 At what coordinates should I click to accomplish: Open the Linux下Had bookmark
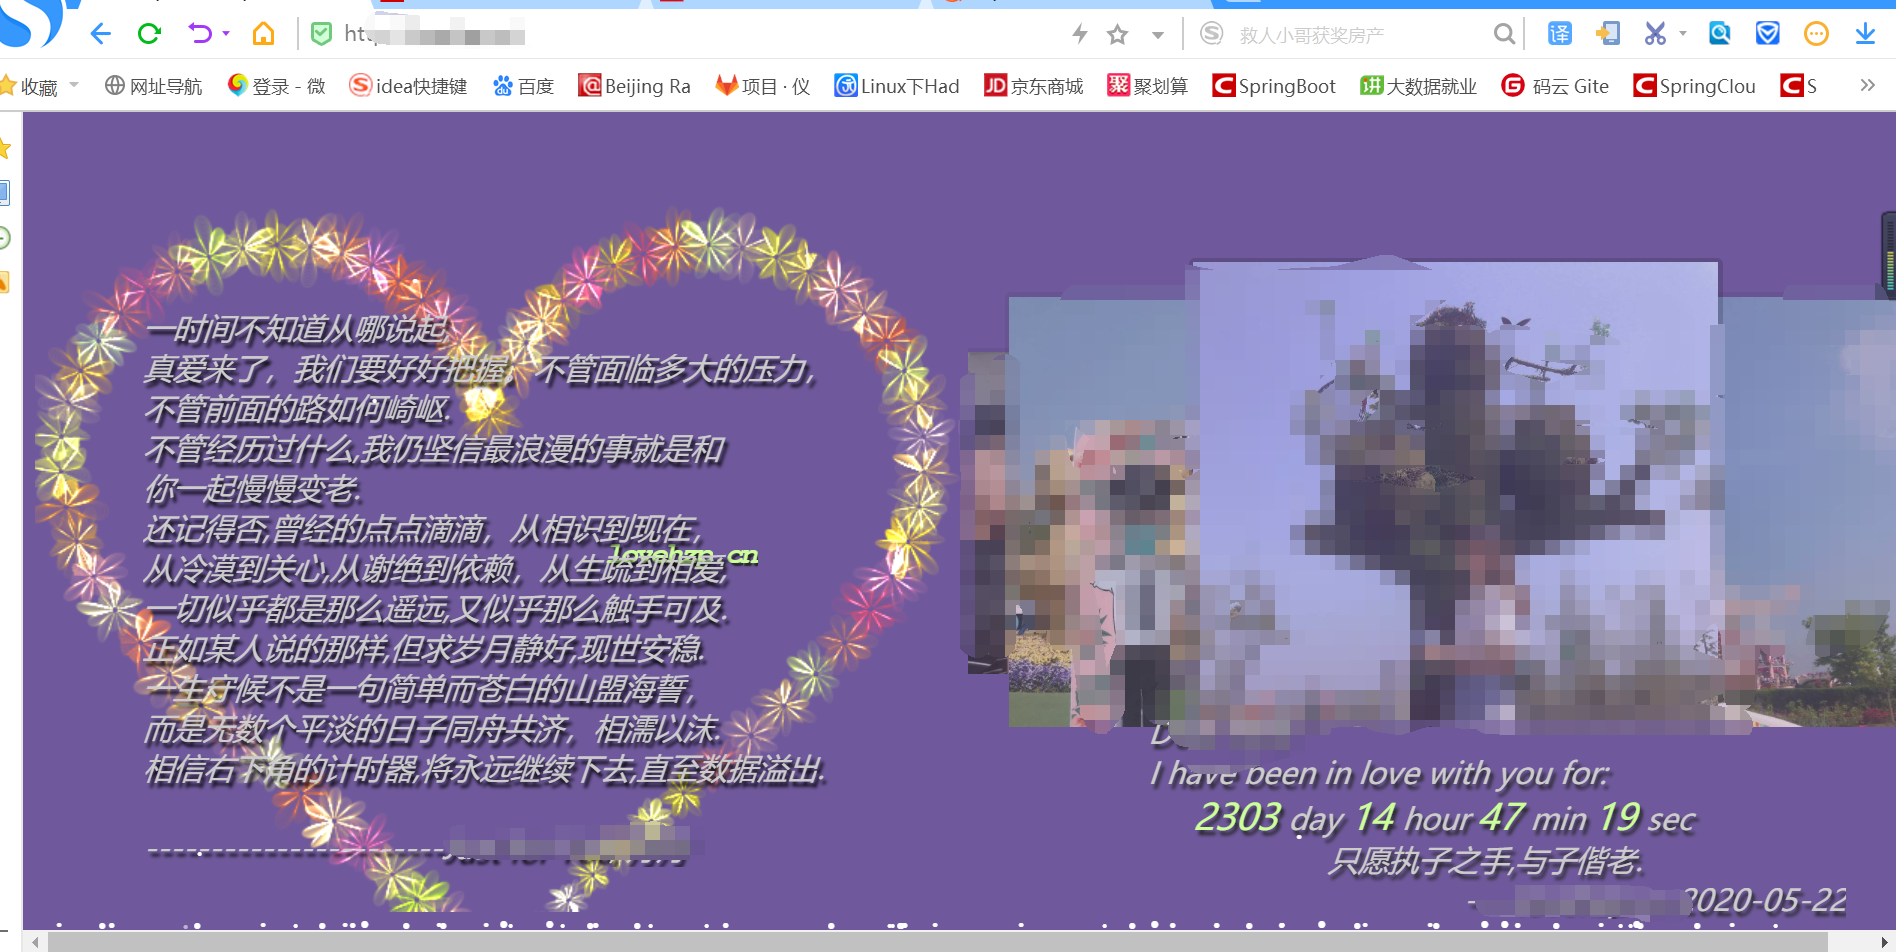pos(897,86)
